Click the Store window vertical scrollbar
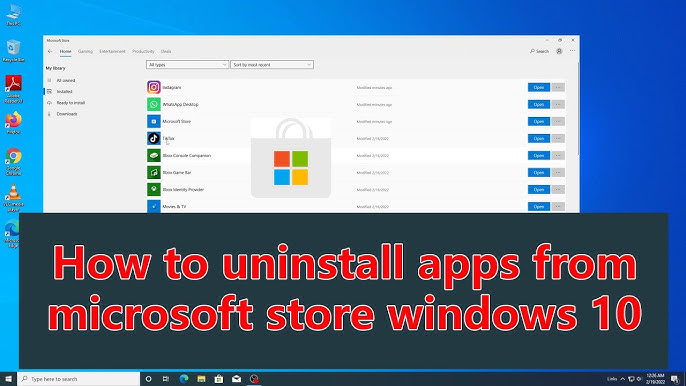The image size is (686, 386). click(x=578, y=109)
